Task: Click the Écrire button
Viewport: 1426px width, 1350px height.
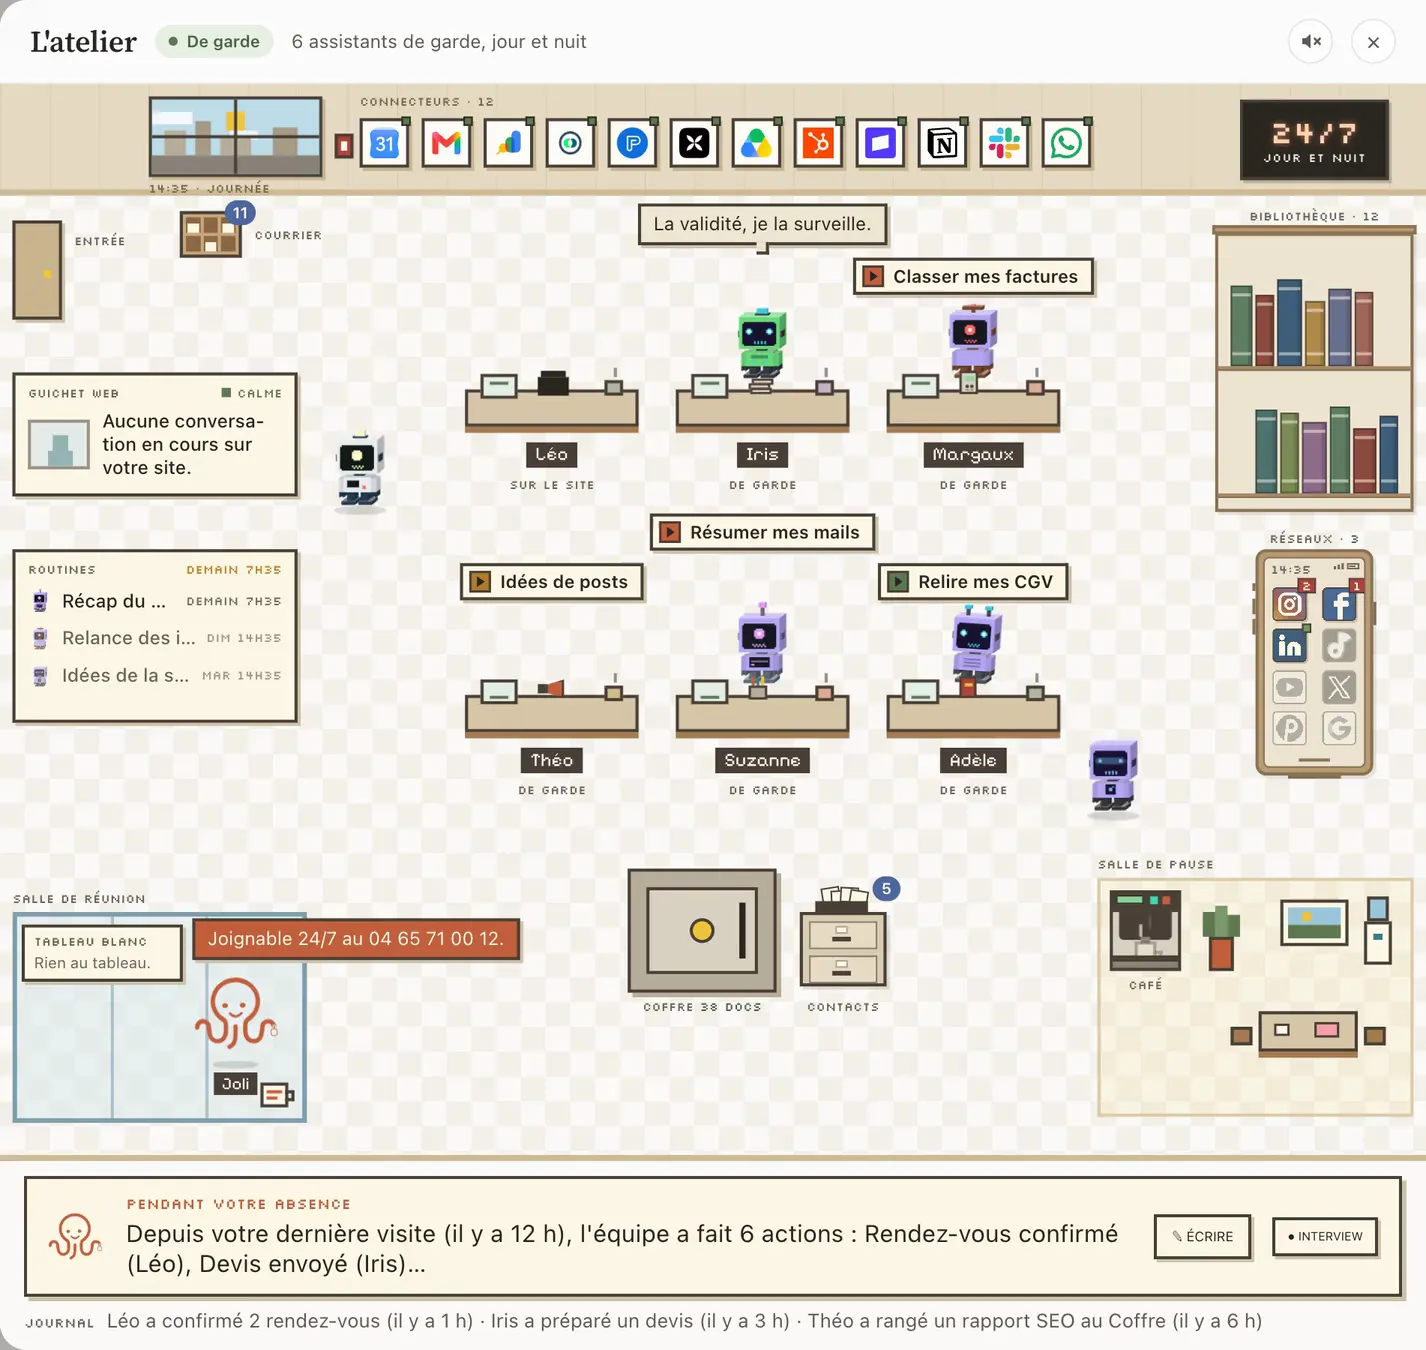Action: (x=1203, y=1237)
